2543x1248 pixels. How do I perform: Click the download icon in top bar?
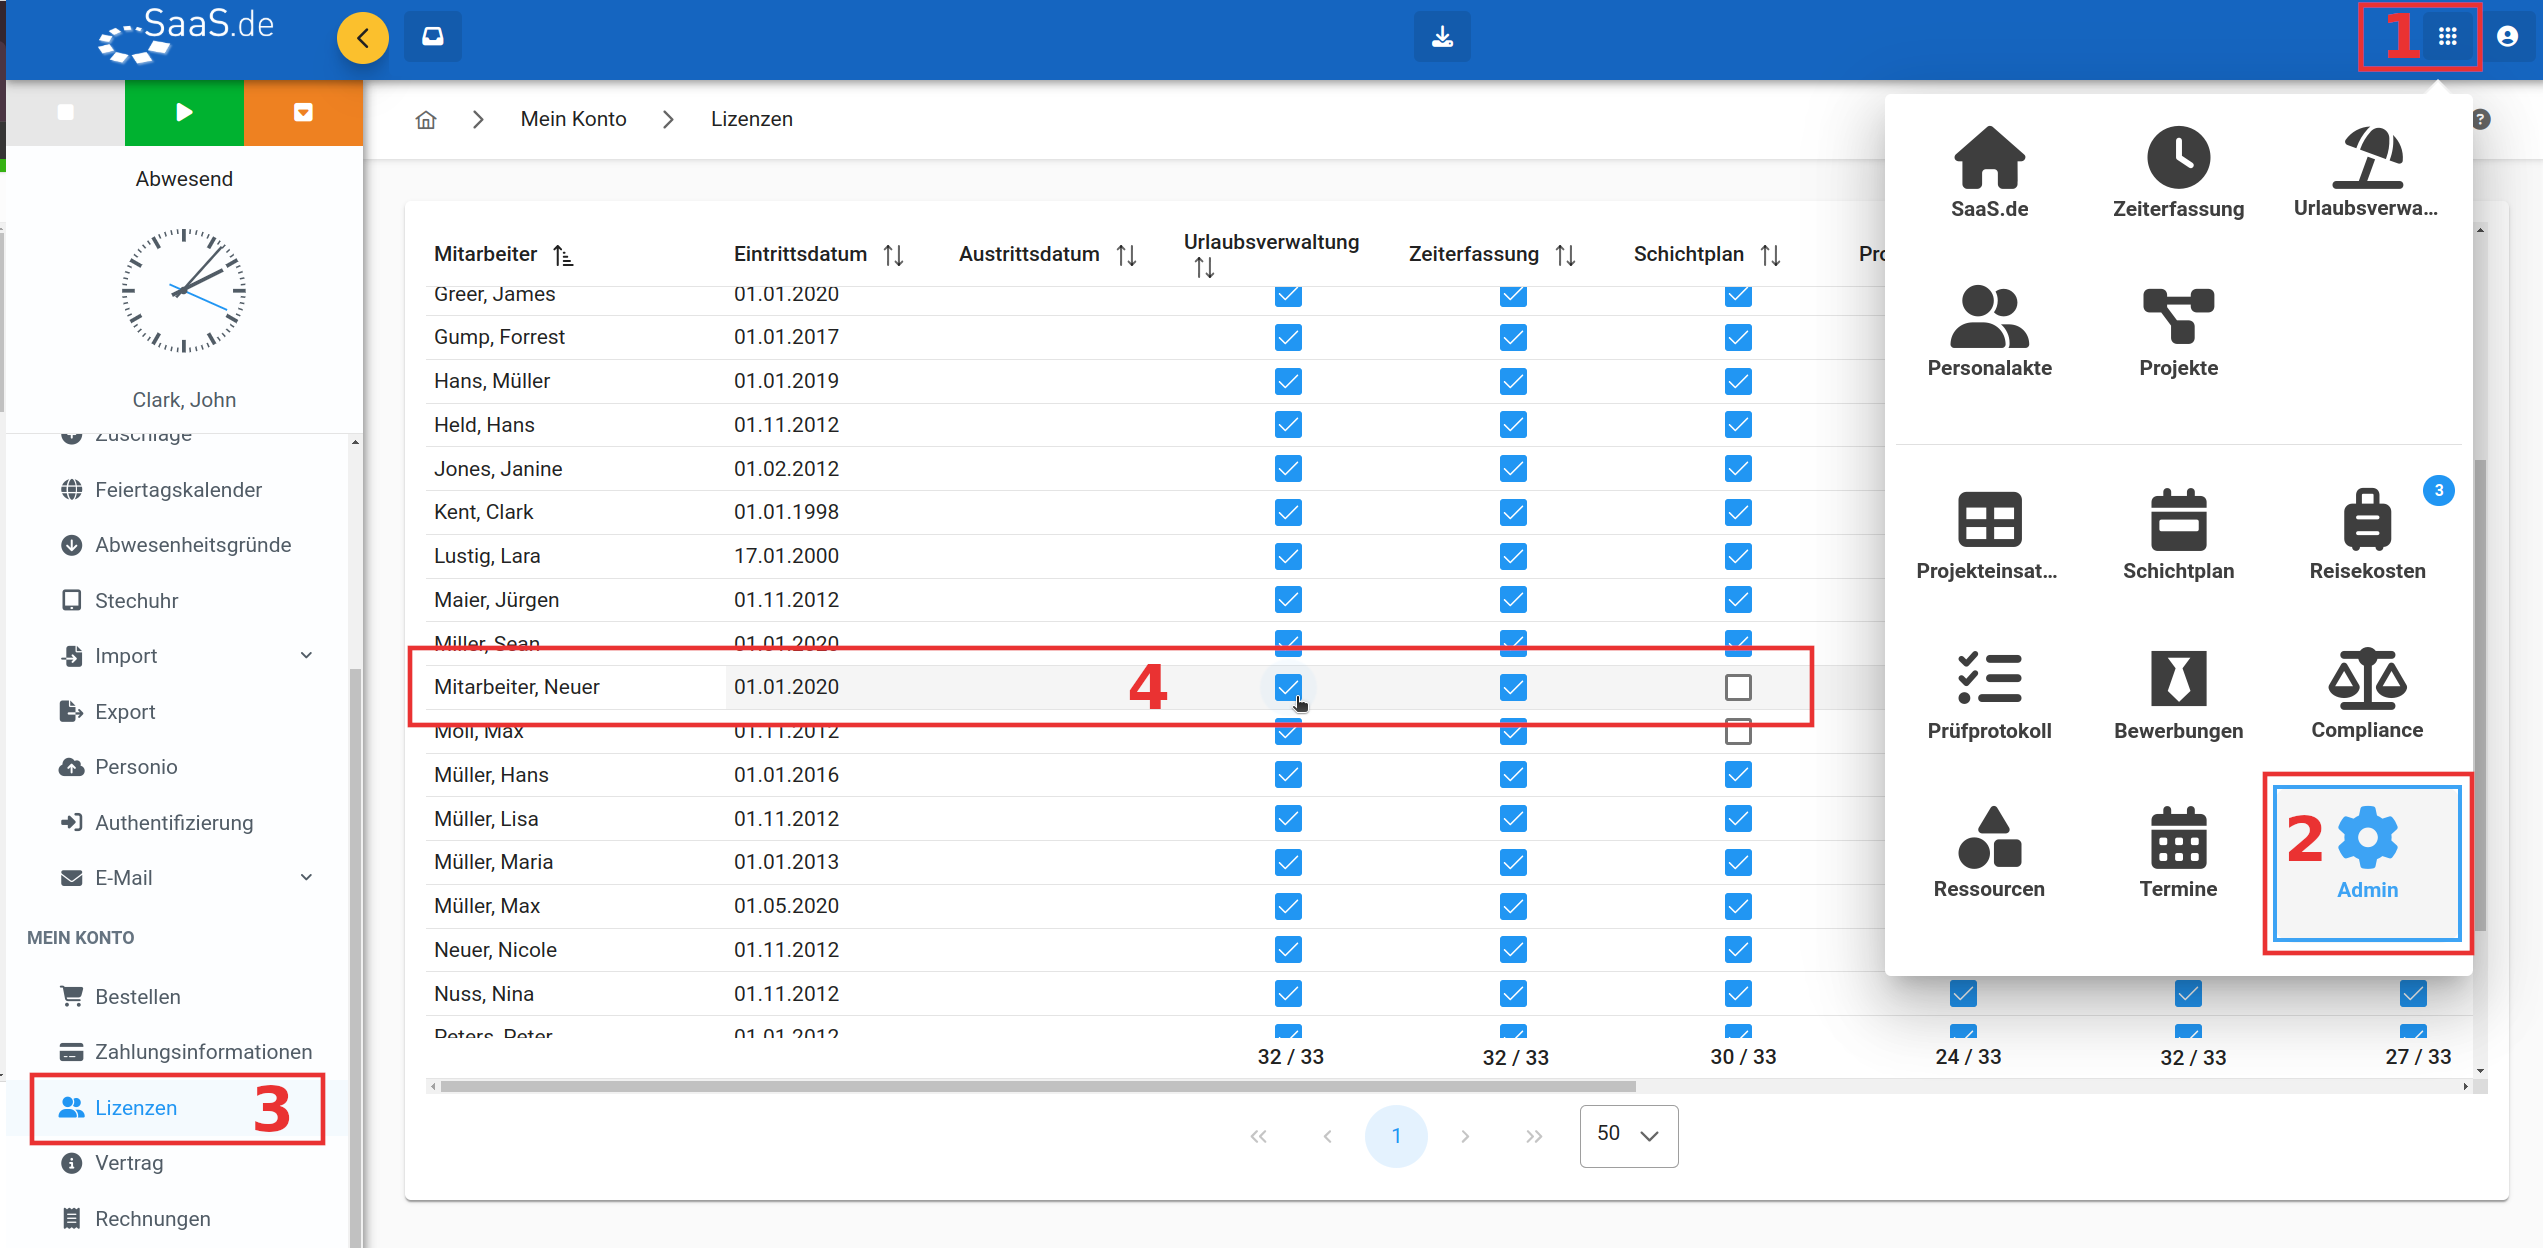pos(1442,37)
